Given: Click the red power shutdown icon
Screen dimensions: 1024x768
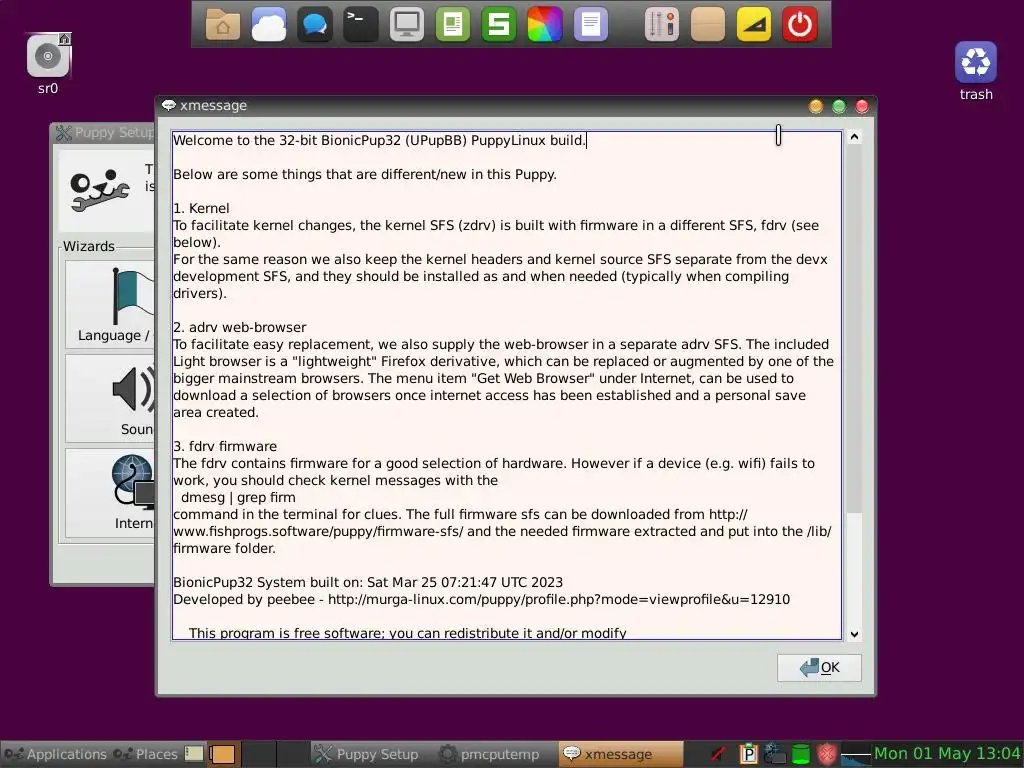Looking at the screenshot, I should [x=800, y=25].
